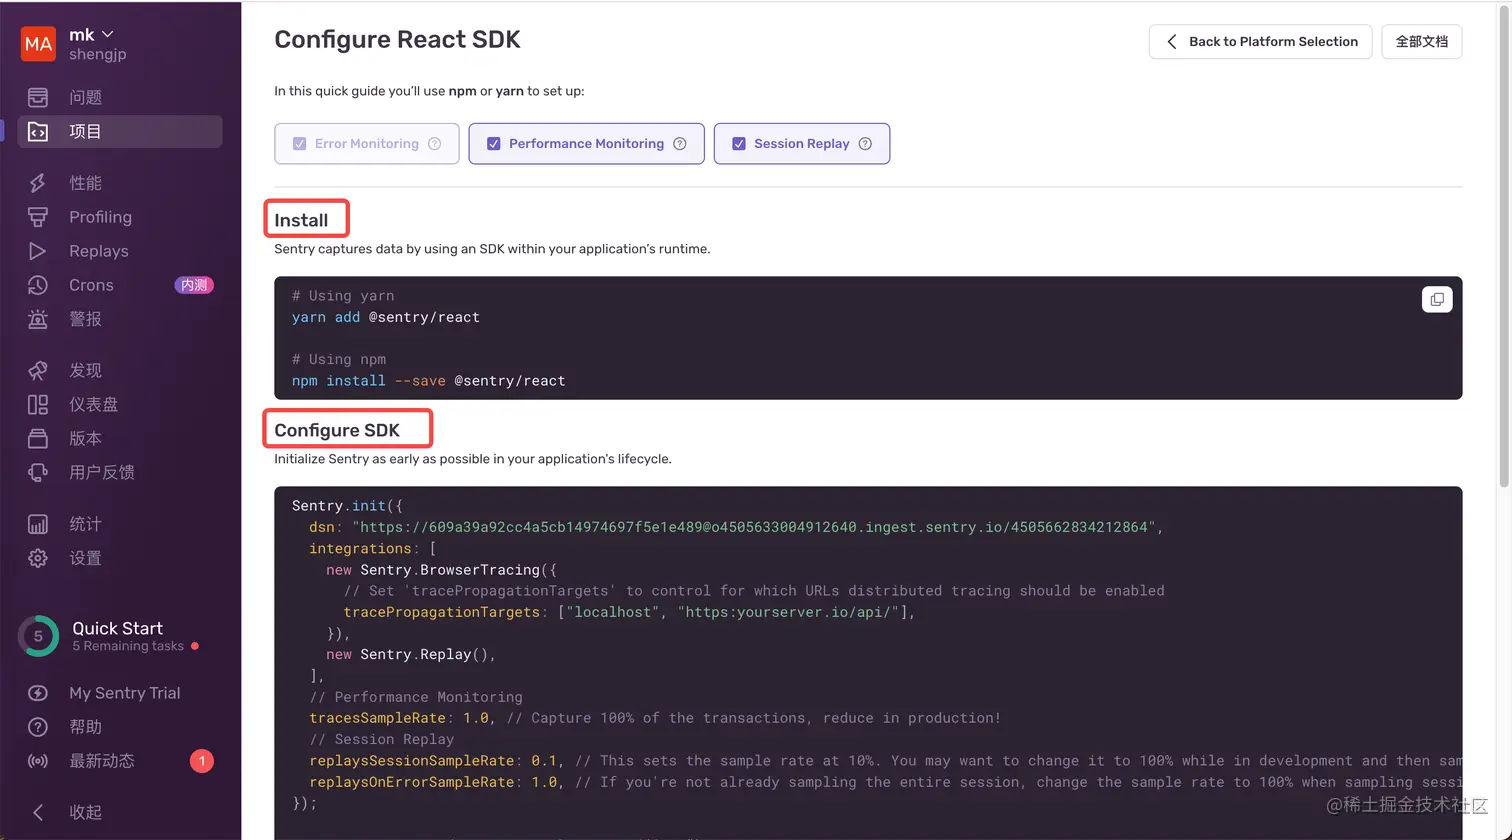Click the Profiling sidebar icon
The height and width of the screenshot is (840, 1512).
click(38, 217)
